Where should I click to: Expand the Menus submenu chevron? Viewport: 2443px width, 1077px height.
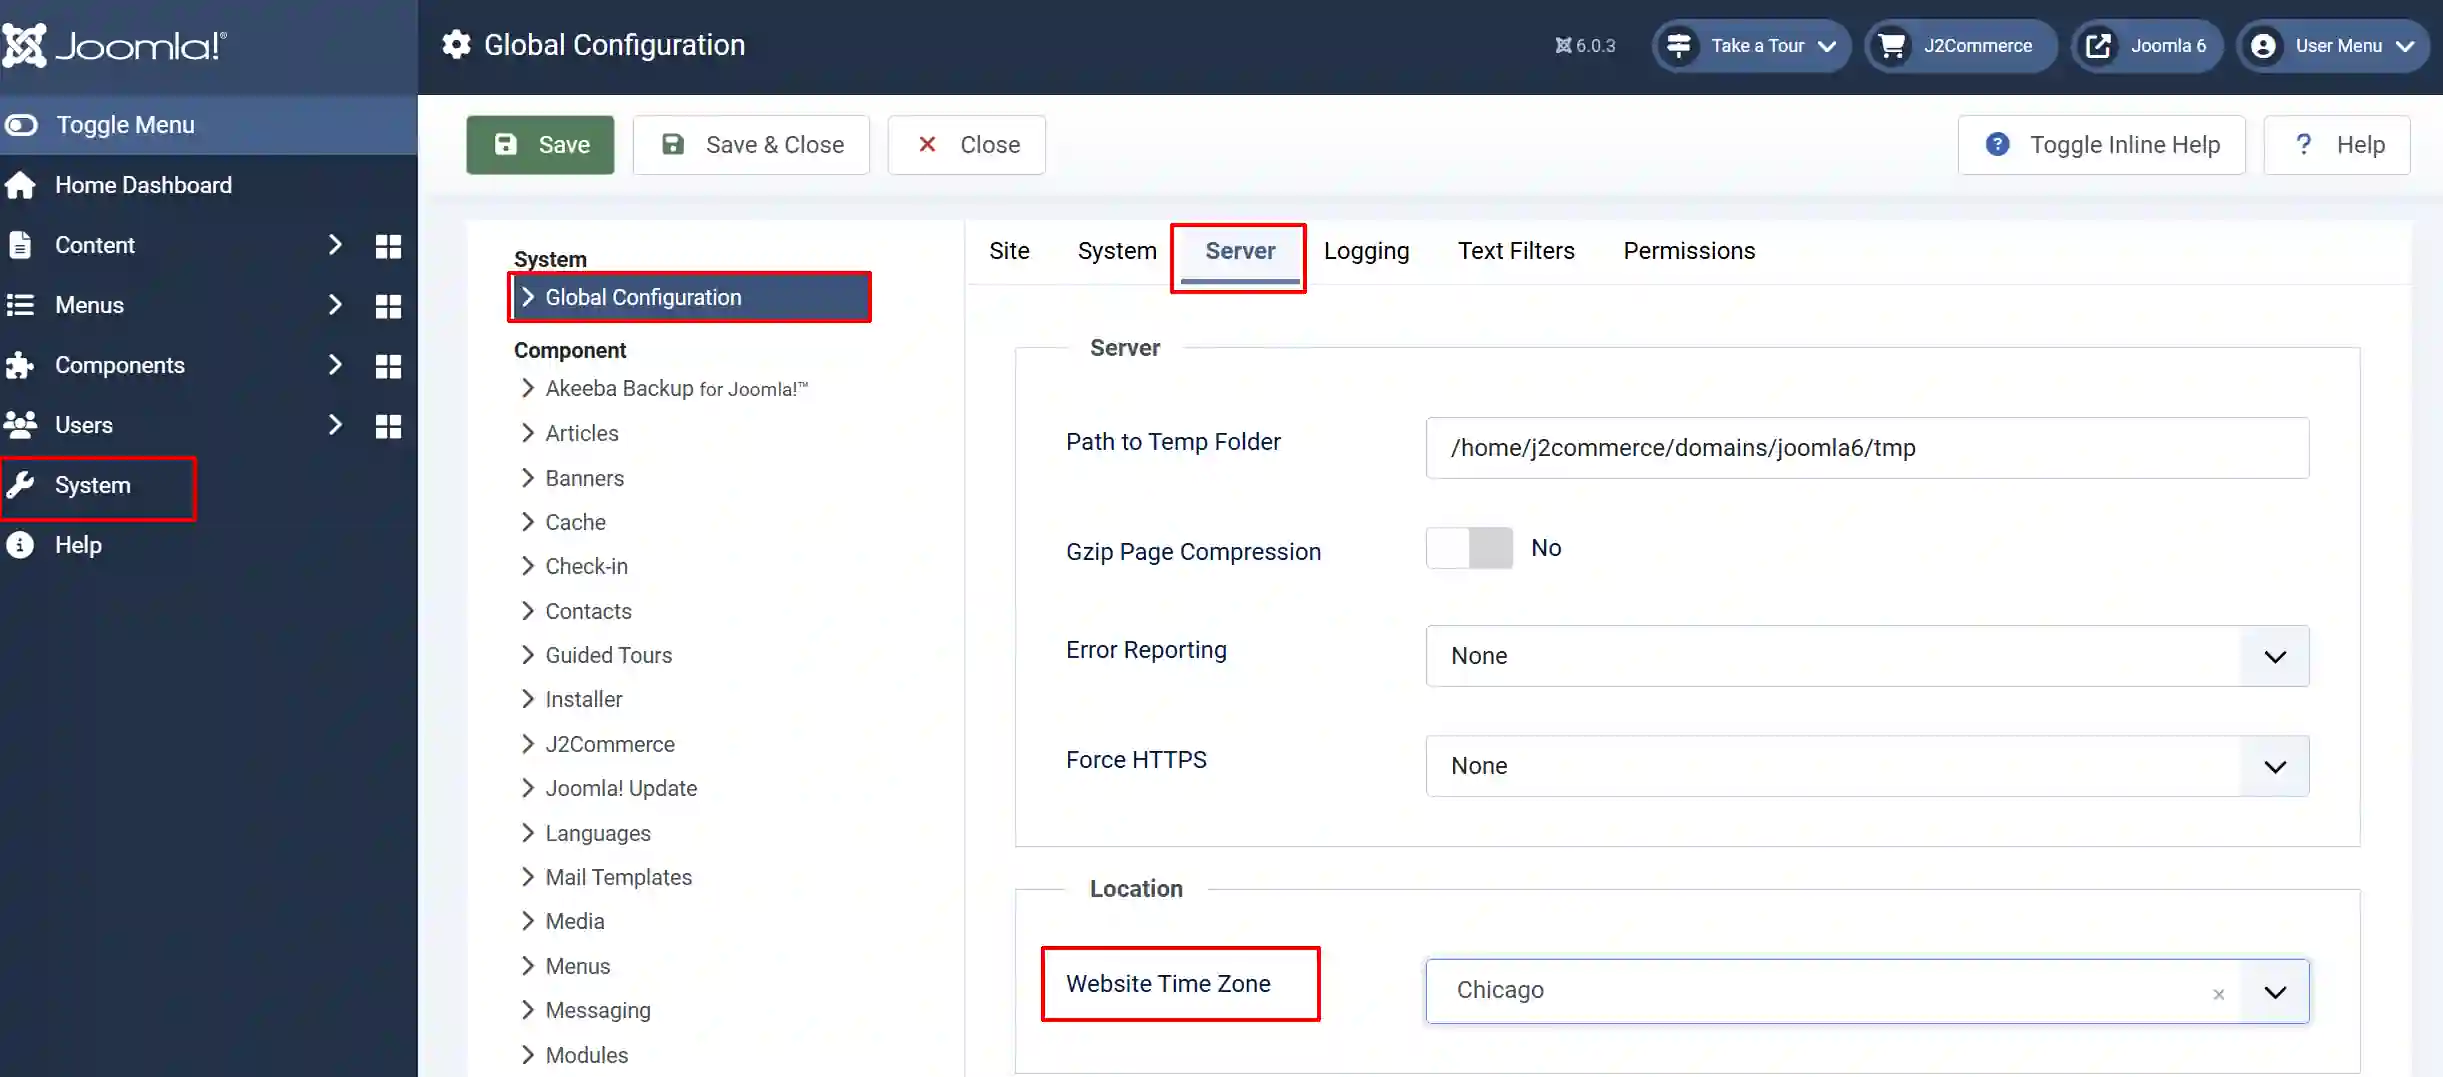click(x=335, y=305)
